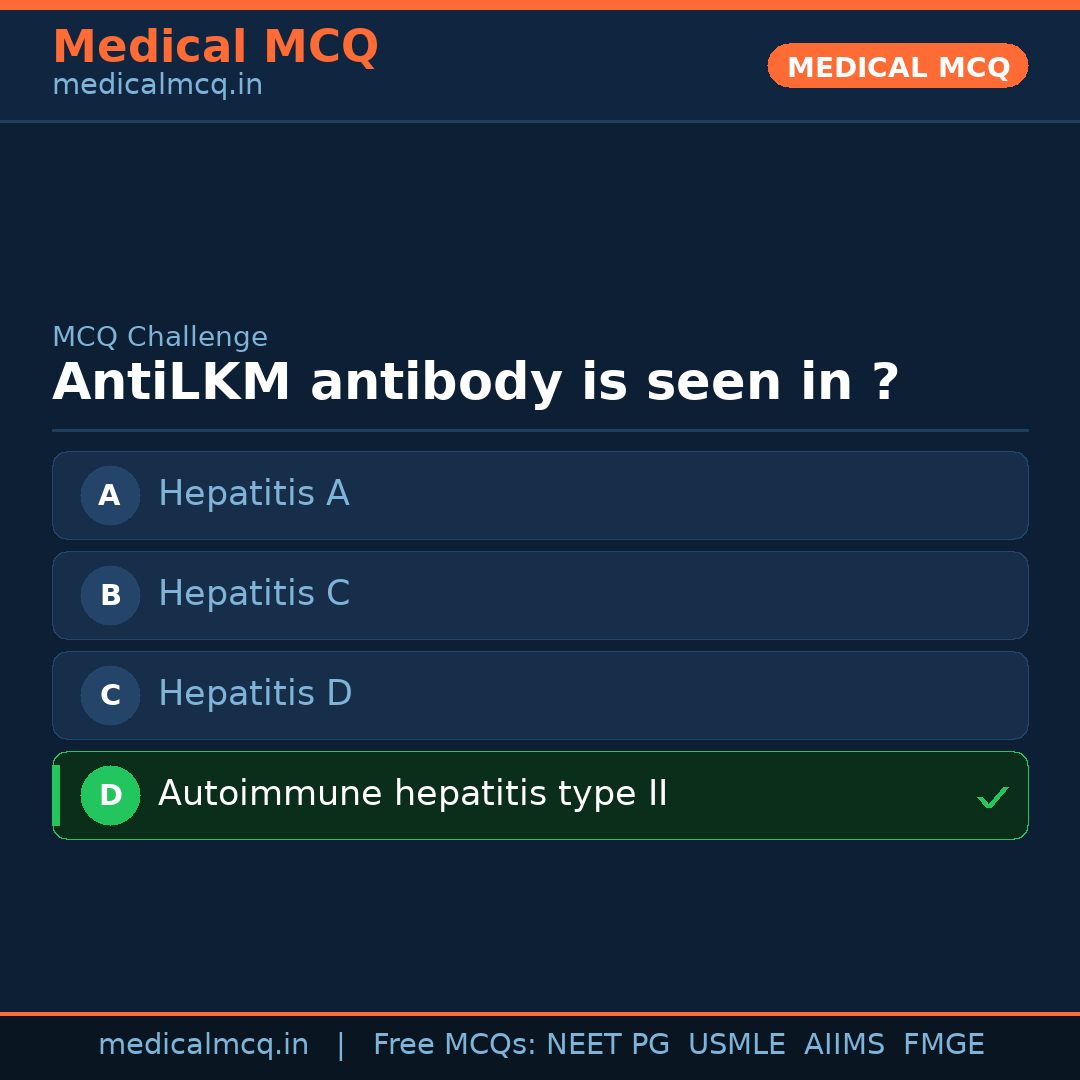The image size is (1080, 1080).
Task: Click the MCQ Challenge label
Action: click(160, 338)
